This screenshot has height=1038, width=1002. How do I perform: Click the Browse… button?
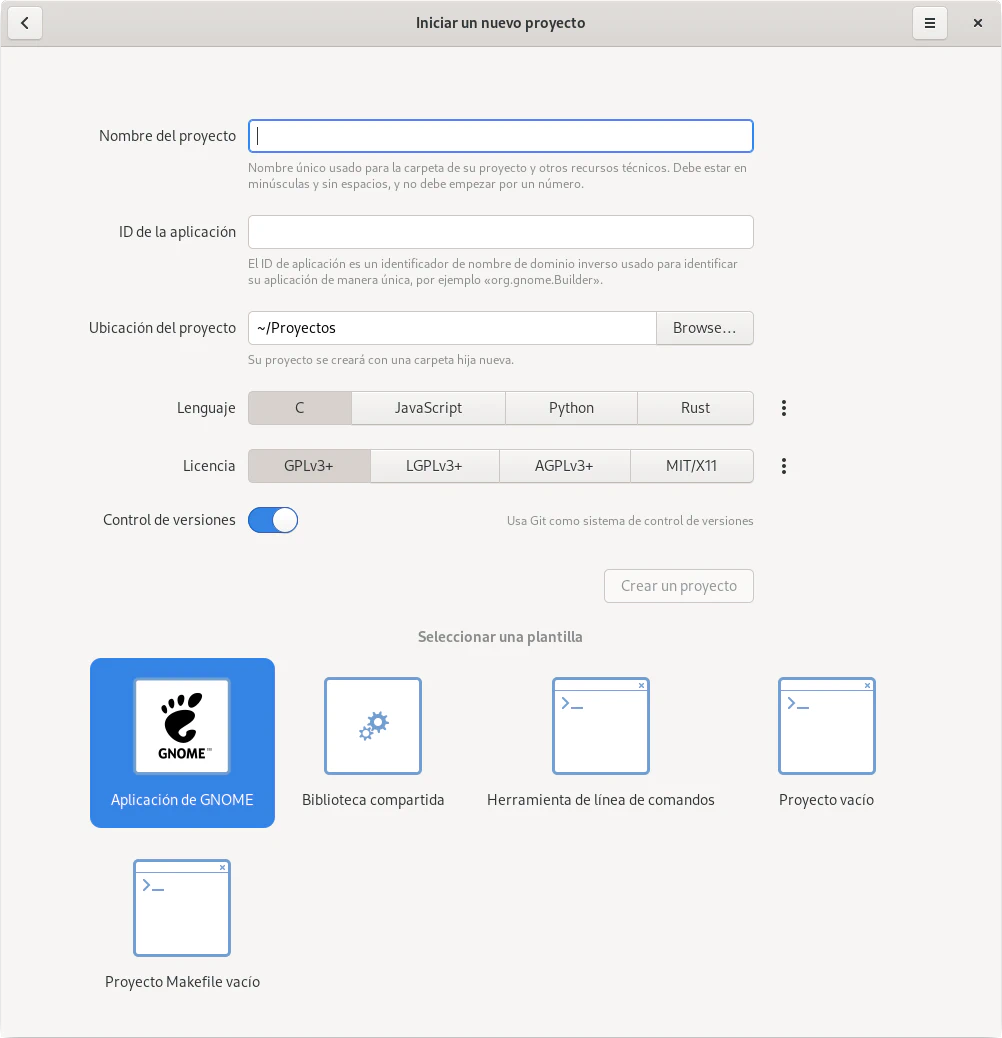click(x=704, y=328)
